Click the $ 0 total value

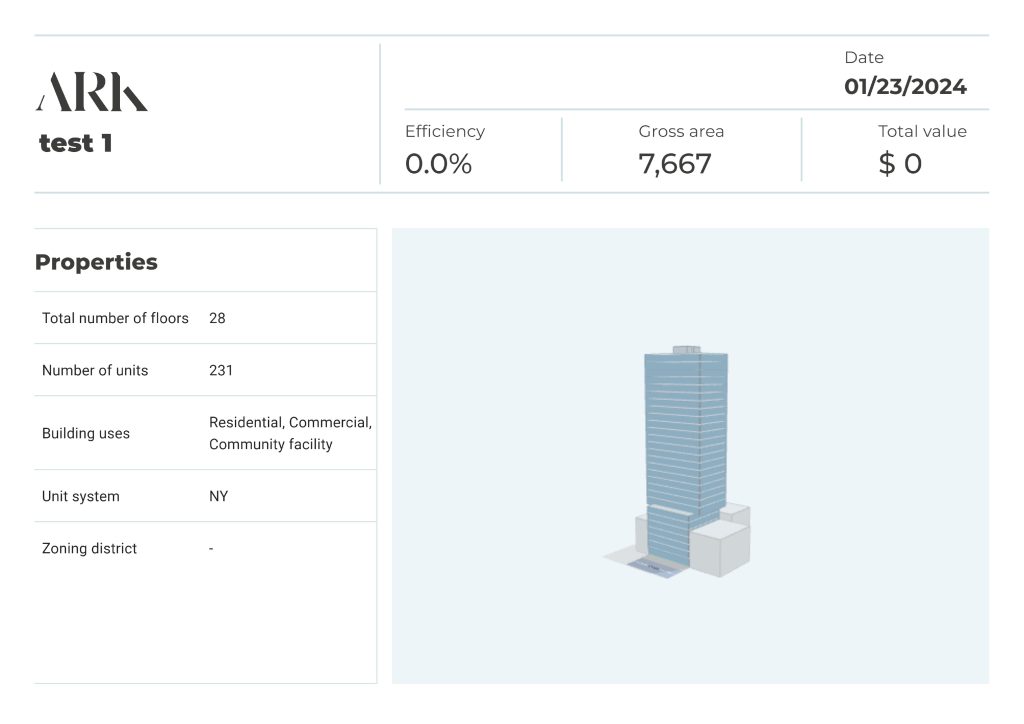click(x=900, y=164)
